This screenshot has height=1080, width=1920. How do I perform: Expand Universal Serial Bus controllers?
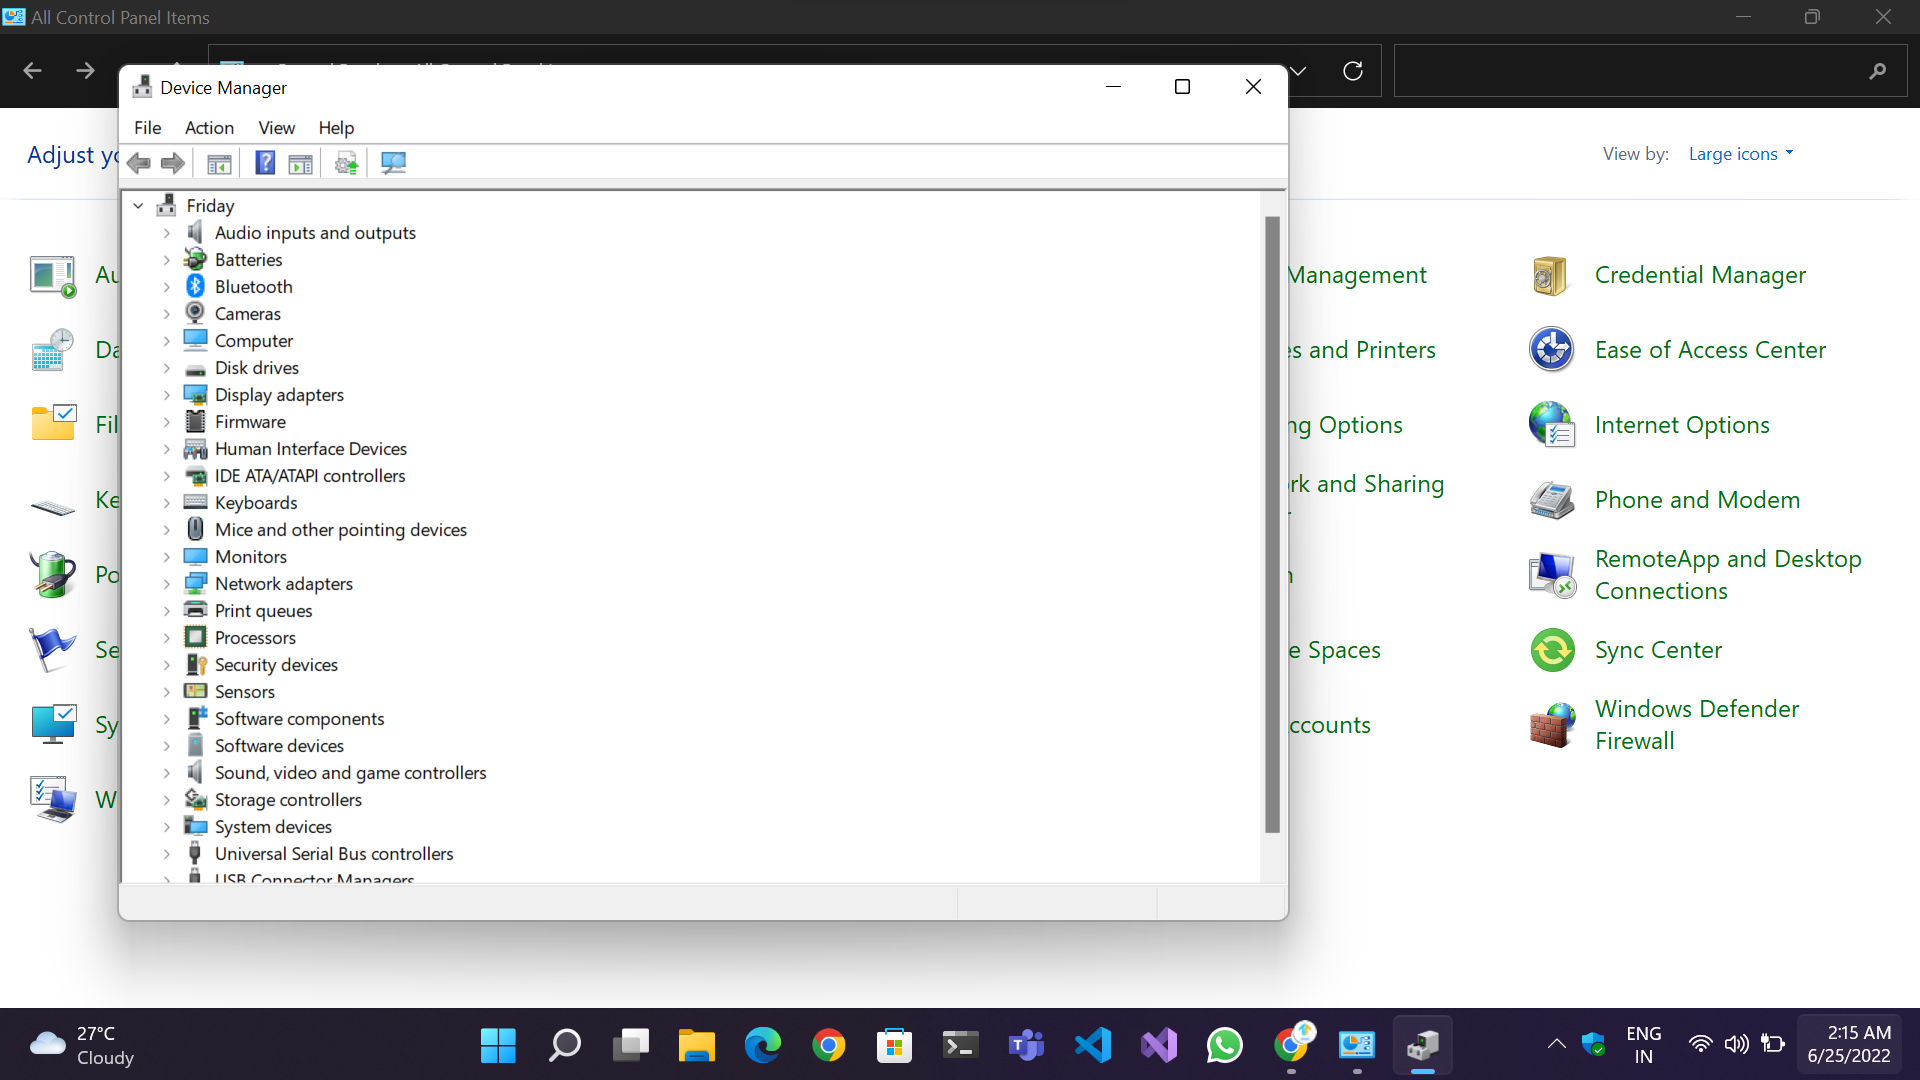tap(167, 854)
